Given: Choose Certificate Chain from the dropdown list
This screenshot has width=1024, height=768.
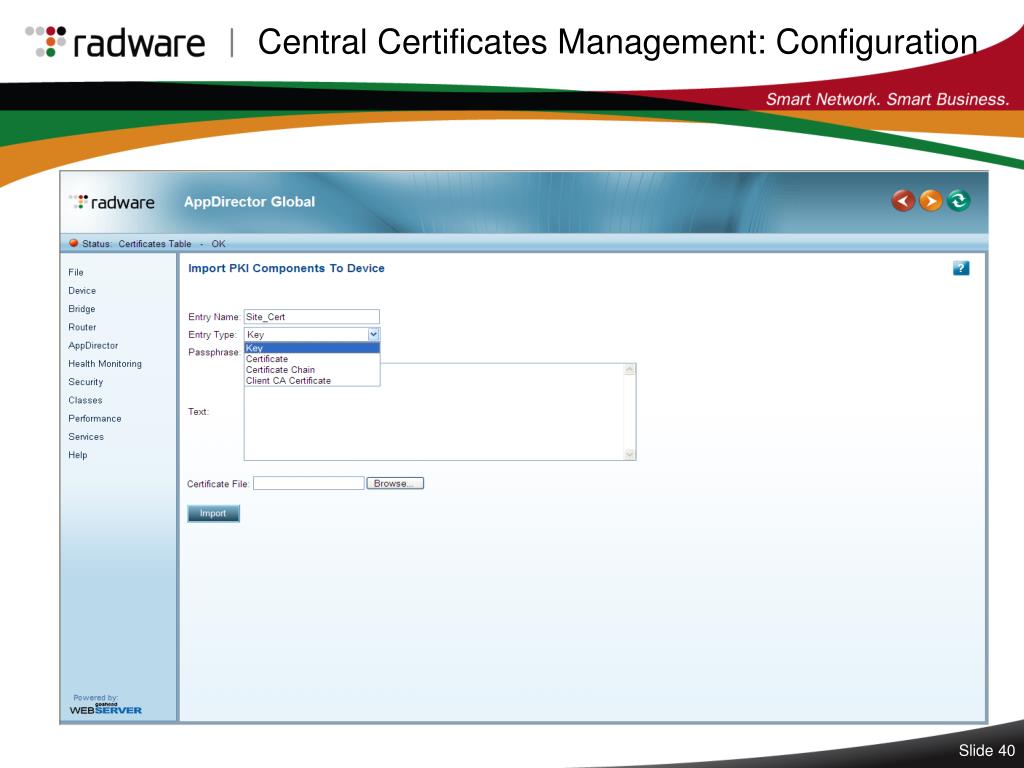Looking at the screenshot, I should [x=280, y=370].
